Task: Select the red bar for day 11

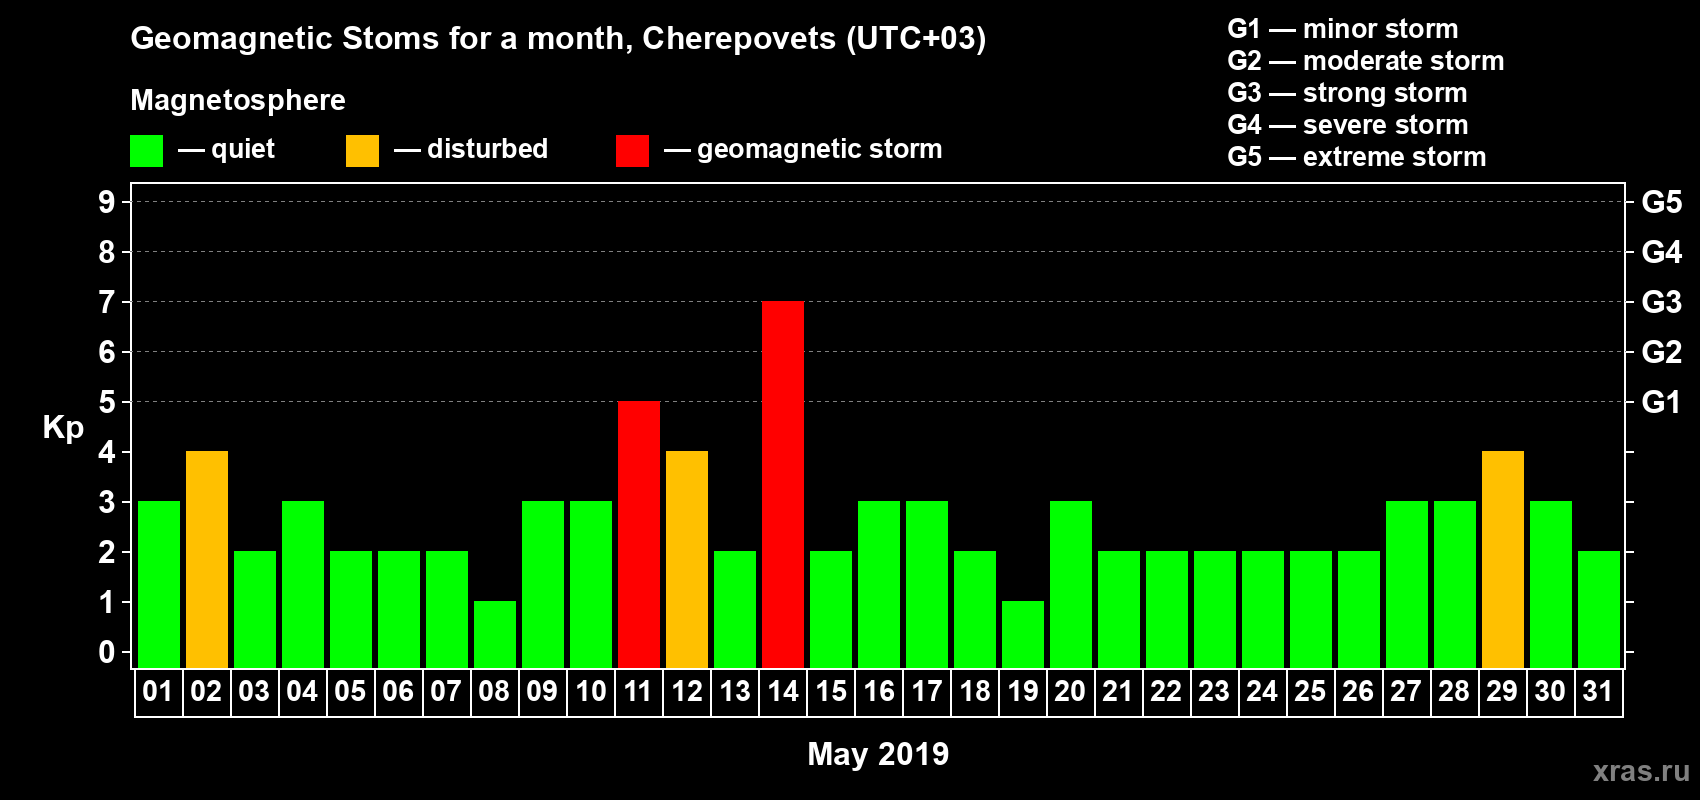Action: click(x=639, y=534)
